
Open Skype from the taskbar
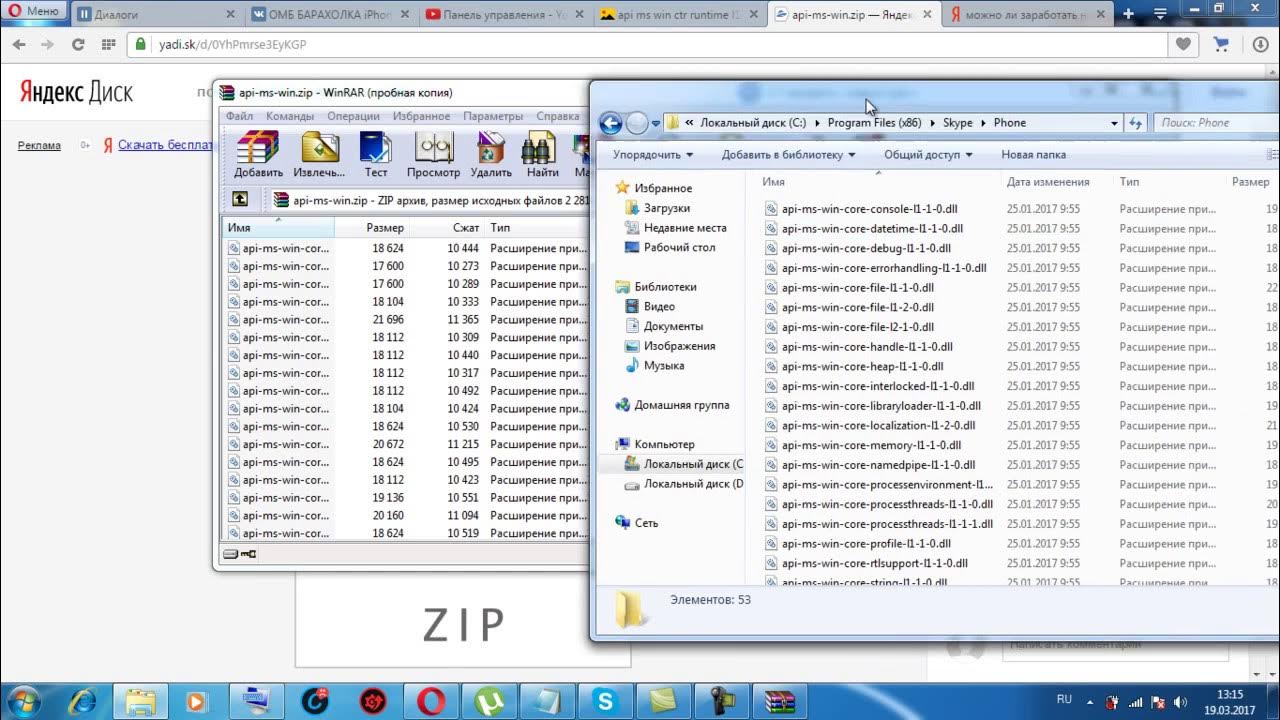[x=605, y=701]
